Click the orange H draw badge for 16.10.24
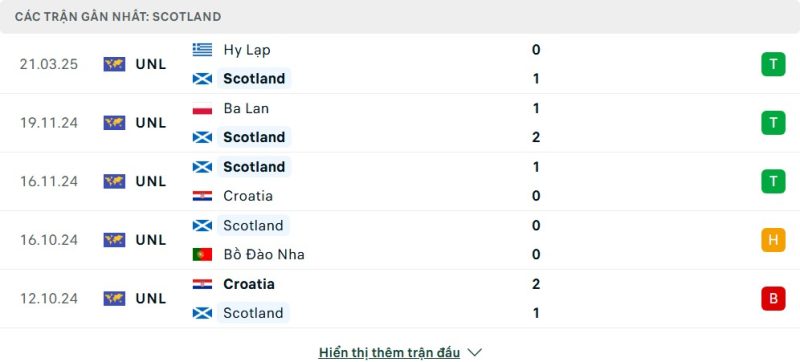This screenshot has width=800, height=362. tap(773, 240)
